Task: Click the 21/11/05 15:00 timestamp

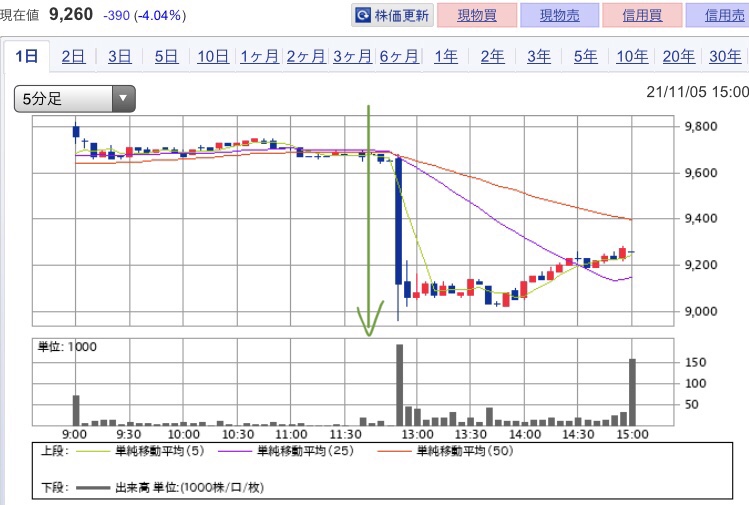Action: point(697,92)
